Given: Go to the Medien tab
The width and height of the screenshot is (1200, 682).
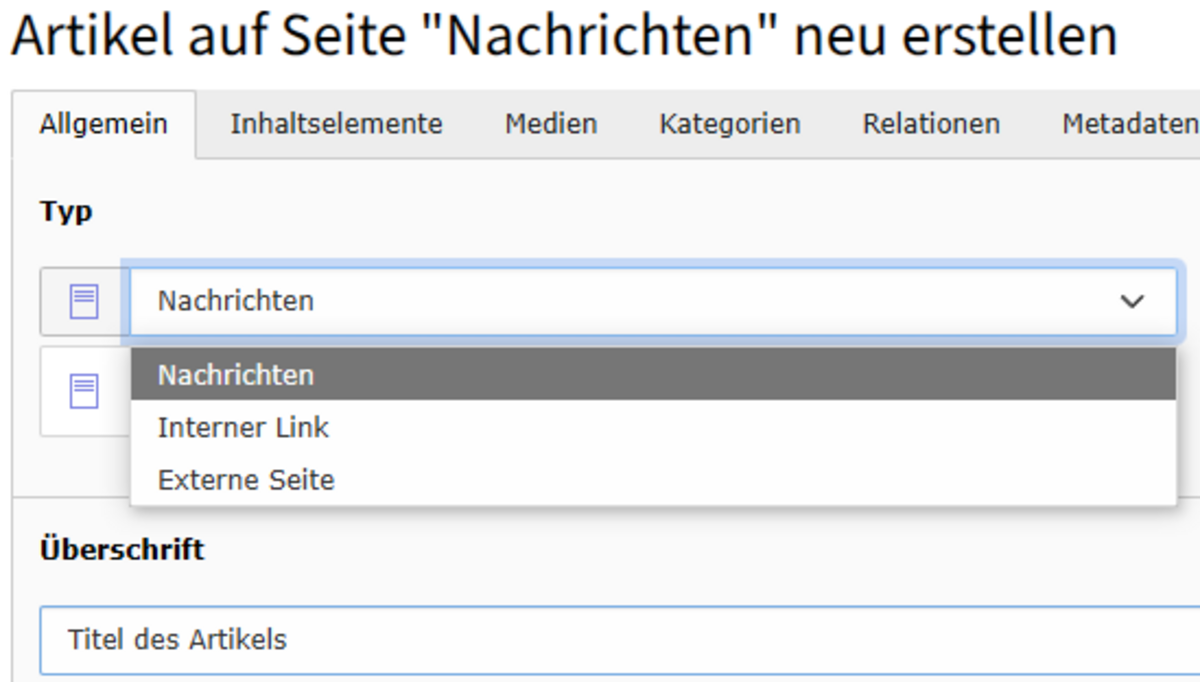Looking at the screenshot, I should pyautogui.click(x=551, y=124).
